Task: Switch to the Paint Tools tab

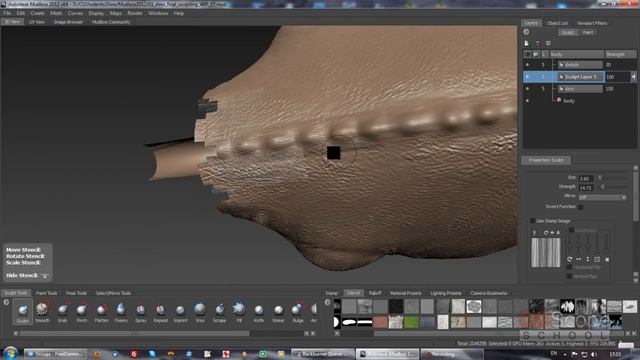Action: [47, 293]
